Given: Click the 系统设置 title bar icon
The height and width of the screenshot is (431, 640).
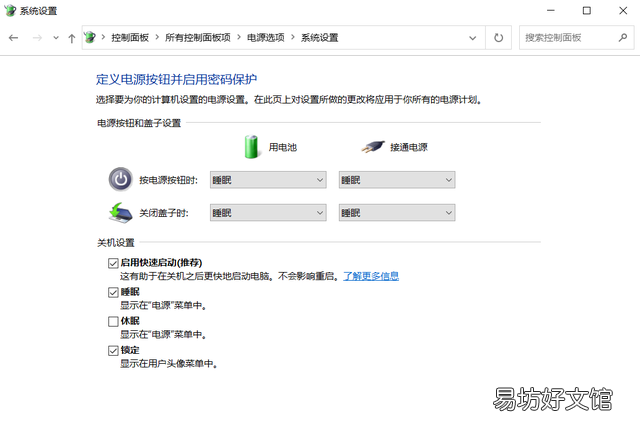Looking at the screenshot, I should (x=10, y=11).
